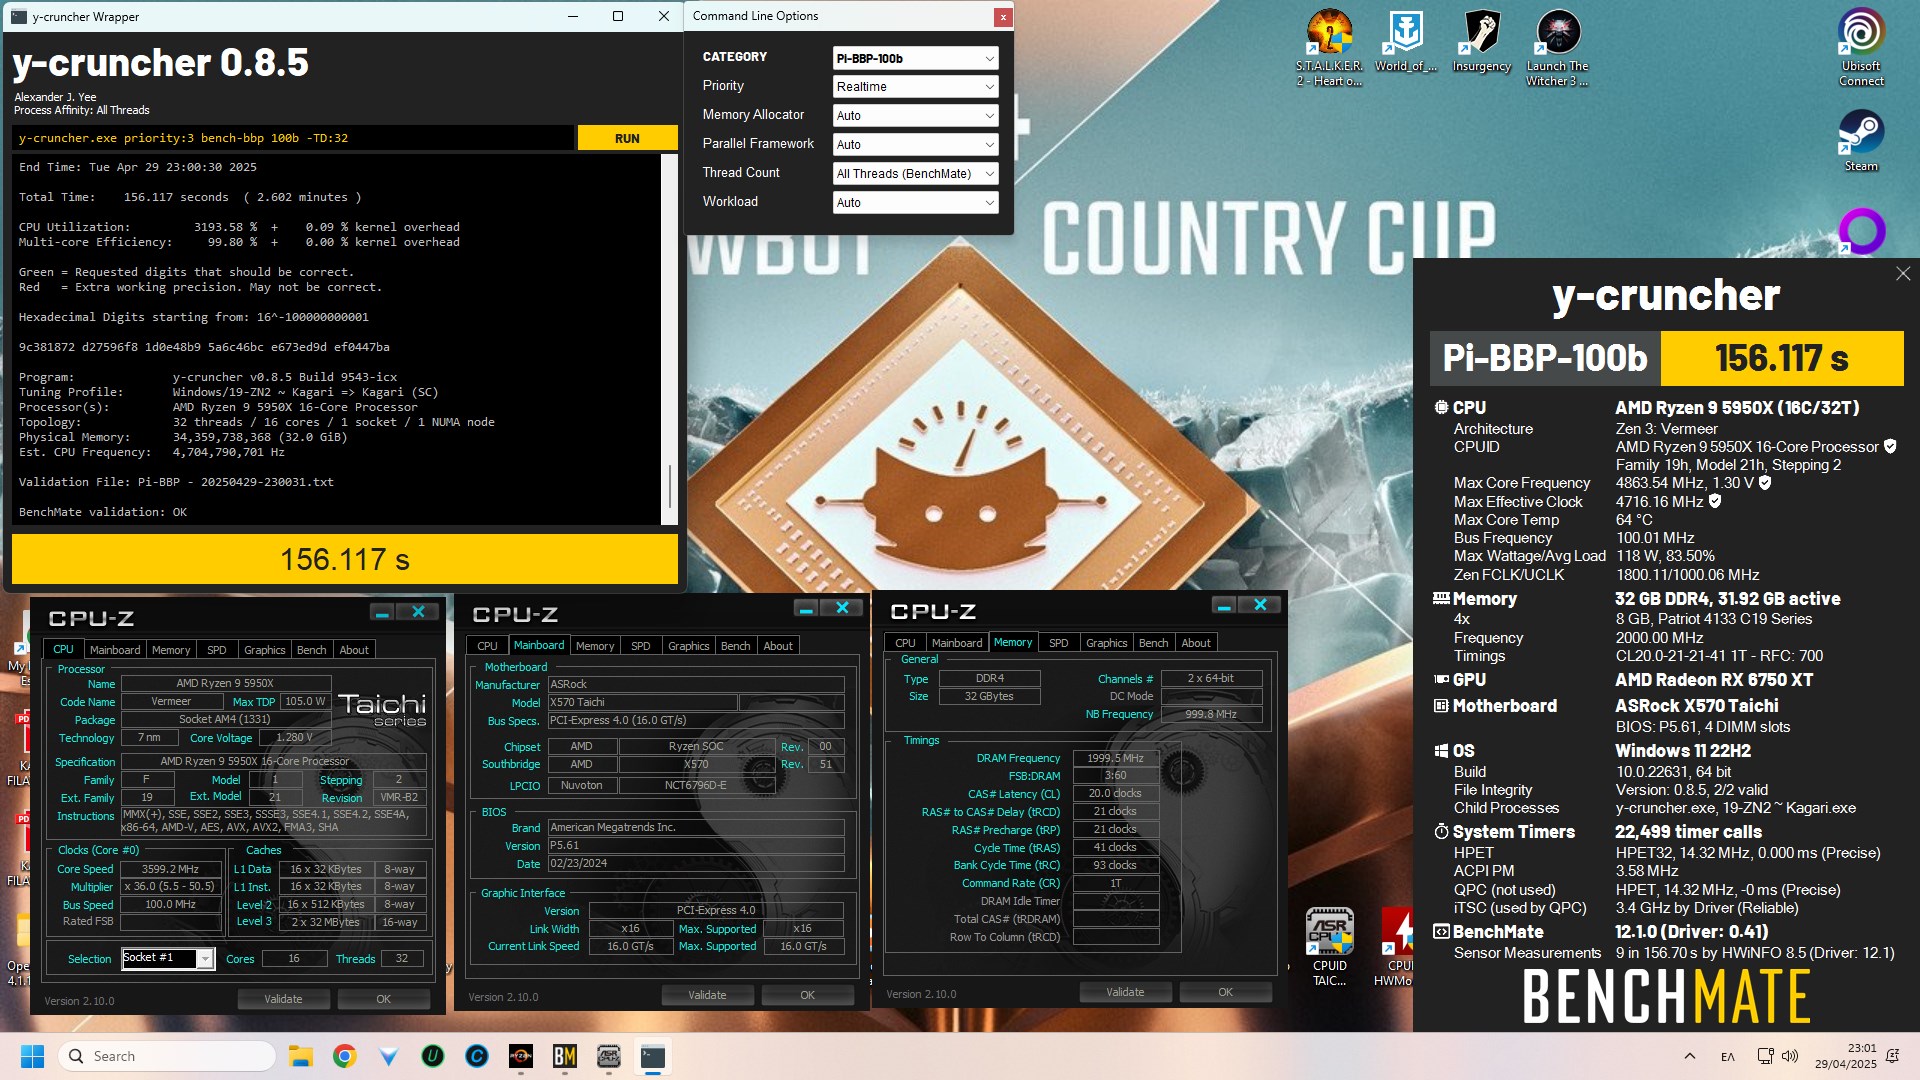Viewport: 1920px width, 1080px height.
Task: Close the middle CPU-Z Mainboard window
Action: 842,608
